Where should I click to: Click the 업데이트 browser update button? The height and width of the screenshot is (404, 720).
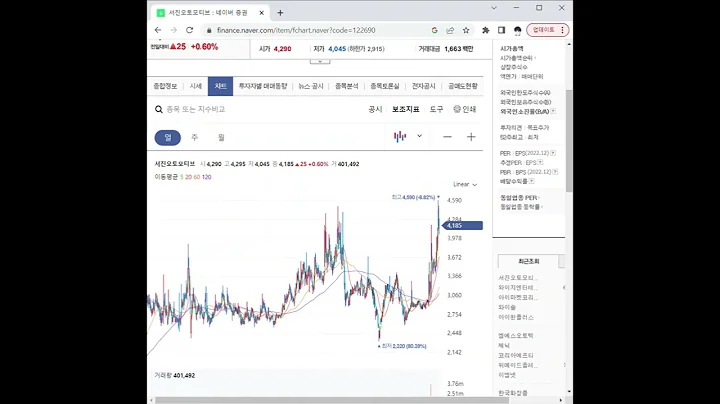pos(548,30)
